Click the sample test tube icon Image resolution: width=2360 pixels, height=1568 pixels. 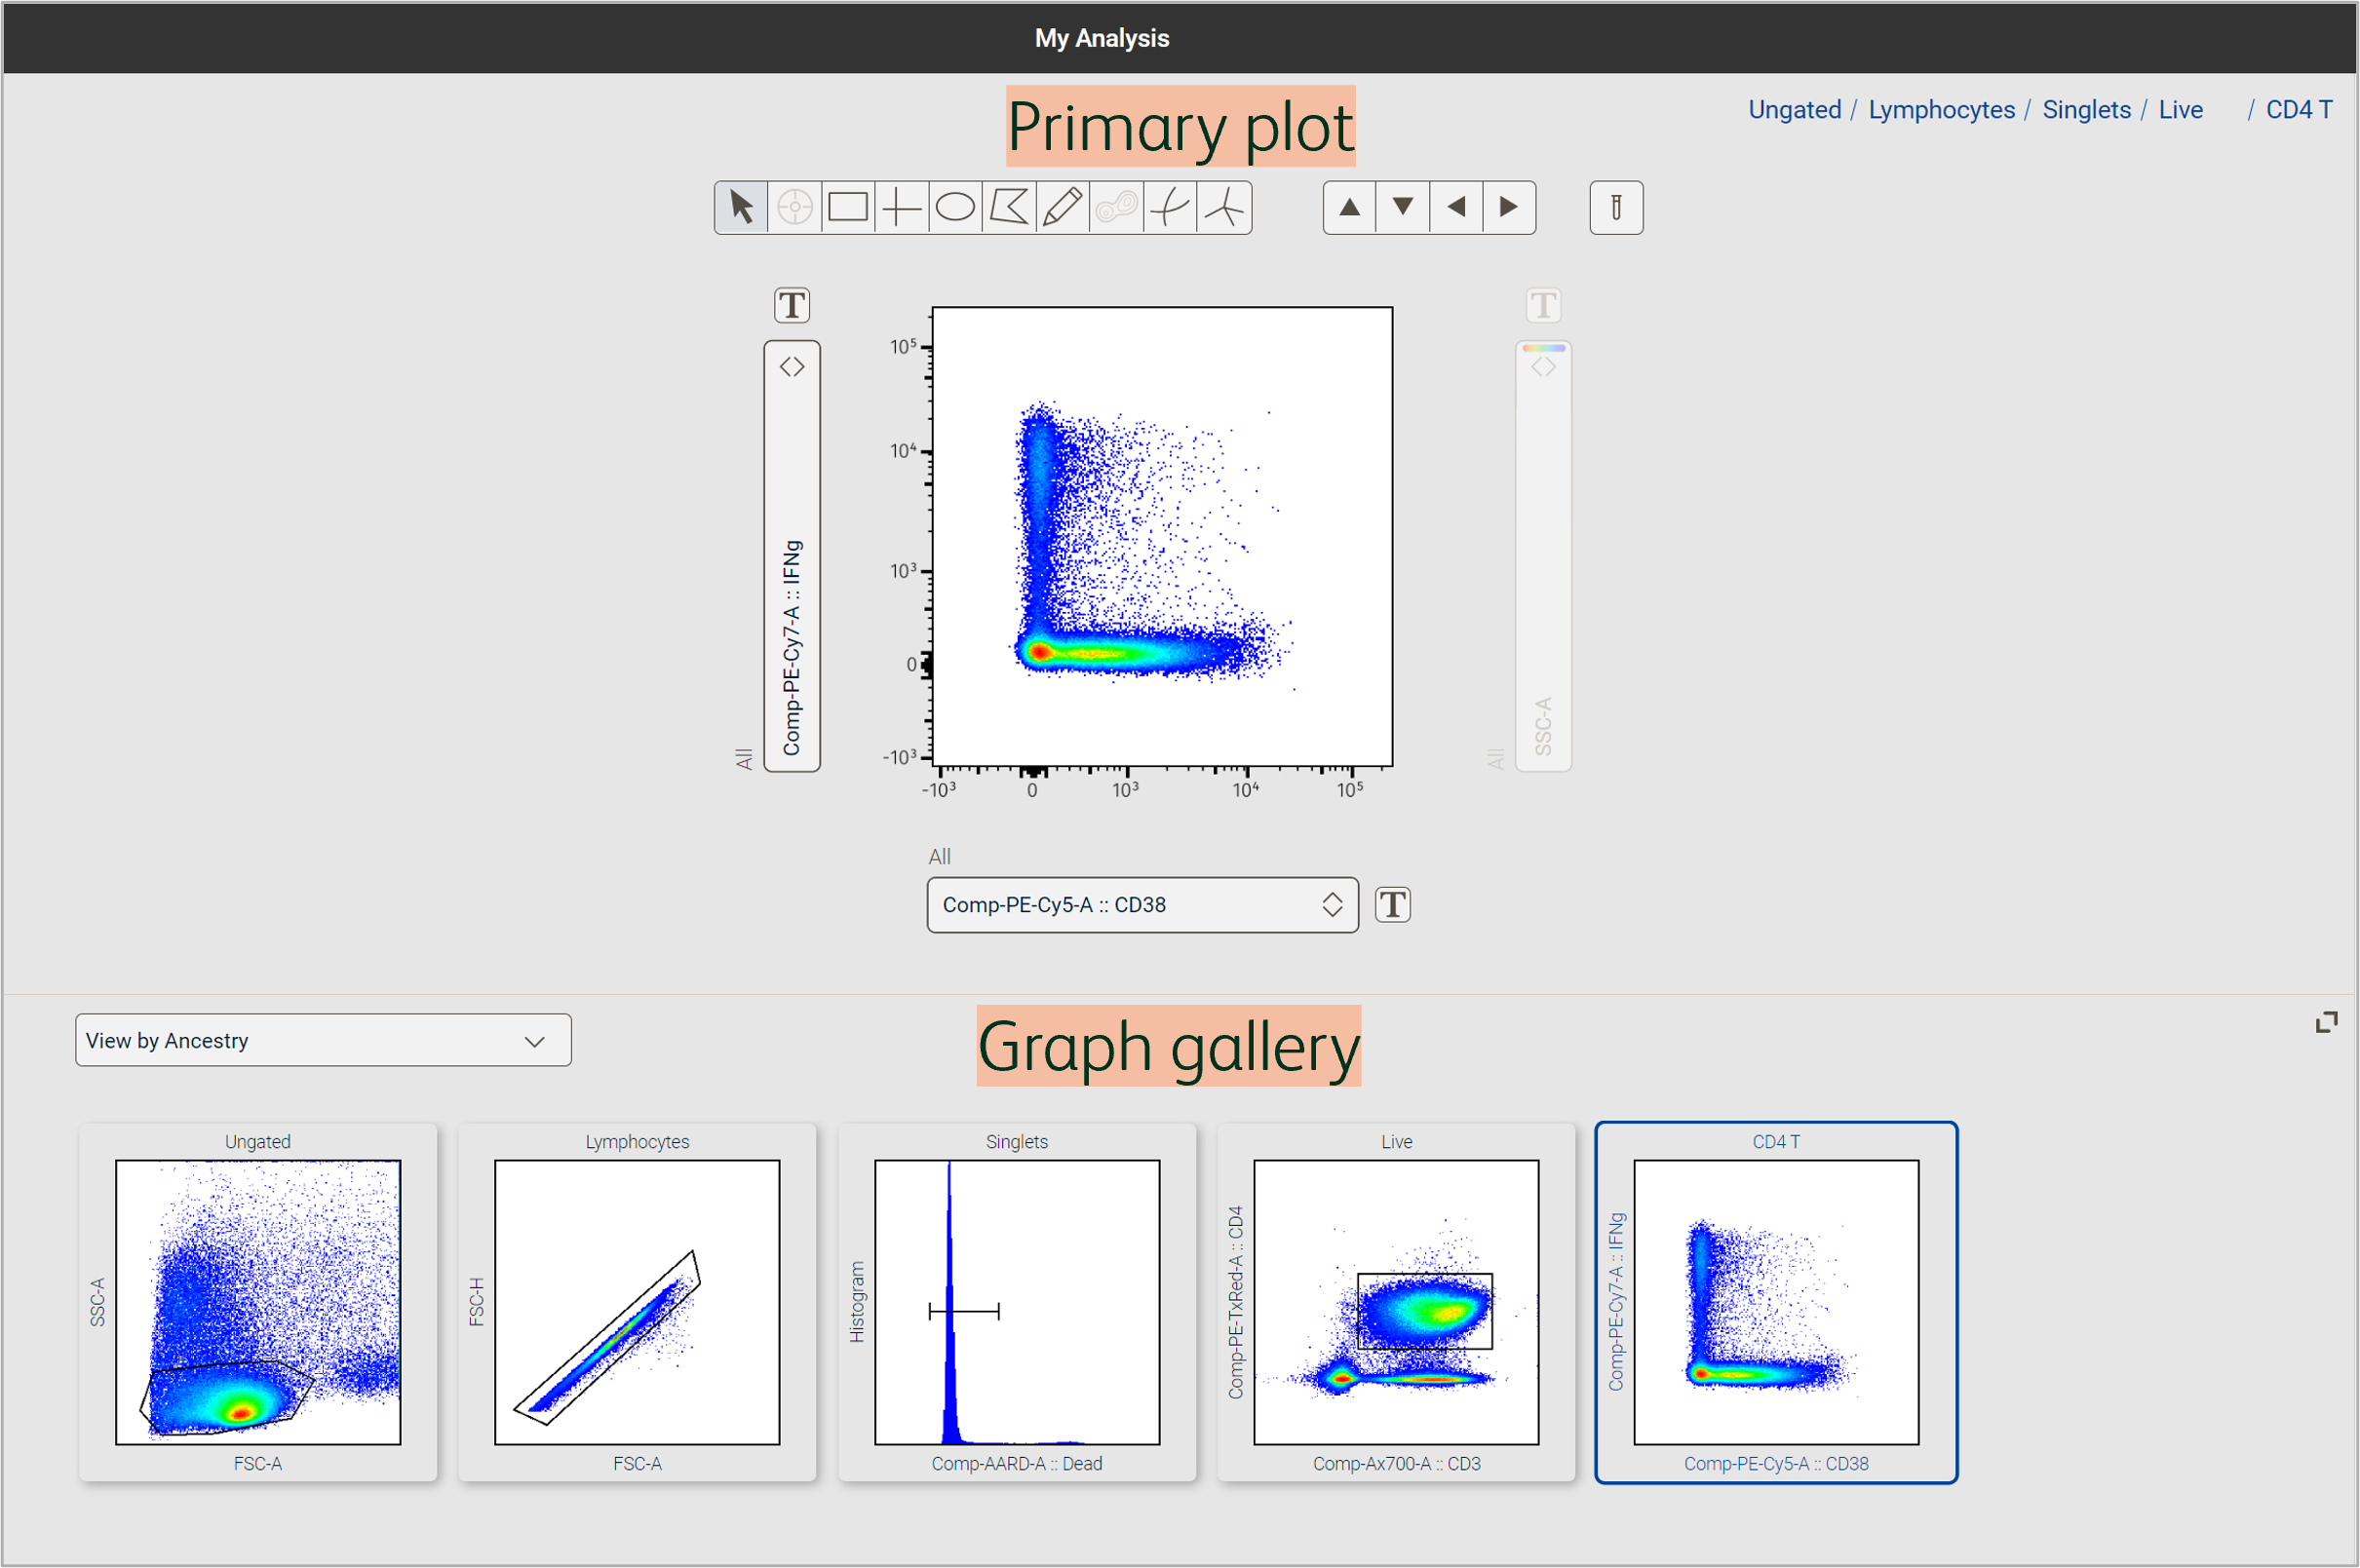pos(1618,207)
